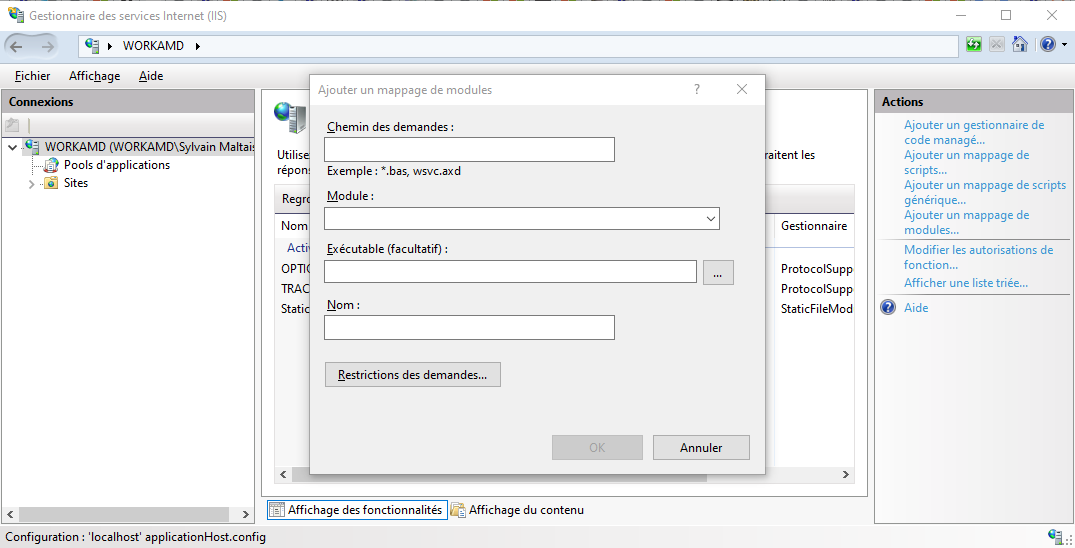The image size is (1075, 548).
Task: Click the StaticFileMod handler cell
Action: tap(817, 309)
